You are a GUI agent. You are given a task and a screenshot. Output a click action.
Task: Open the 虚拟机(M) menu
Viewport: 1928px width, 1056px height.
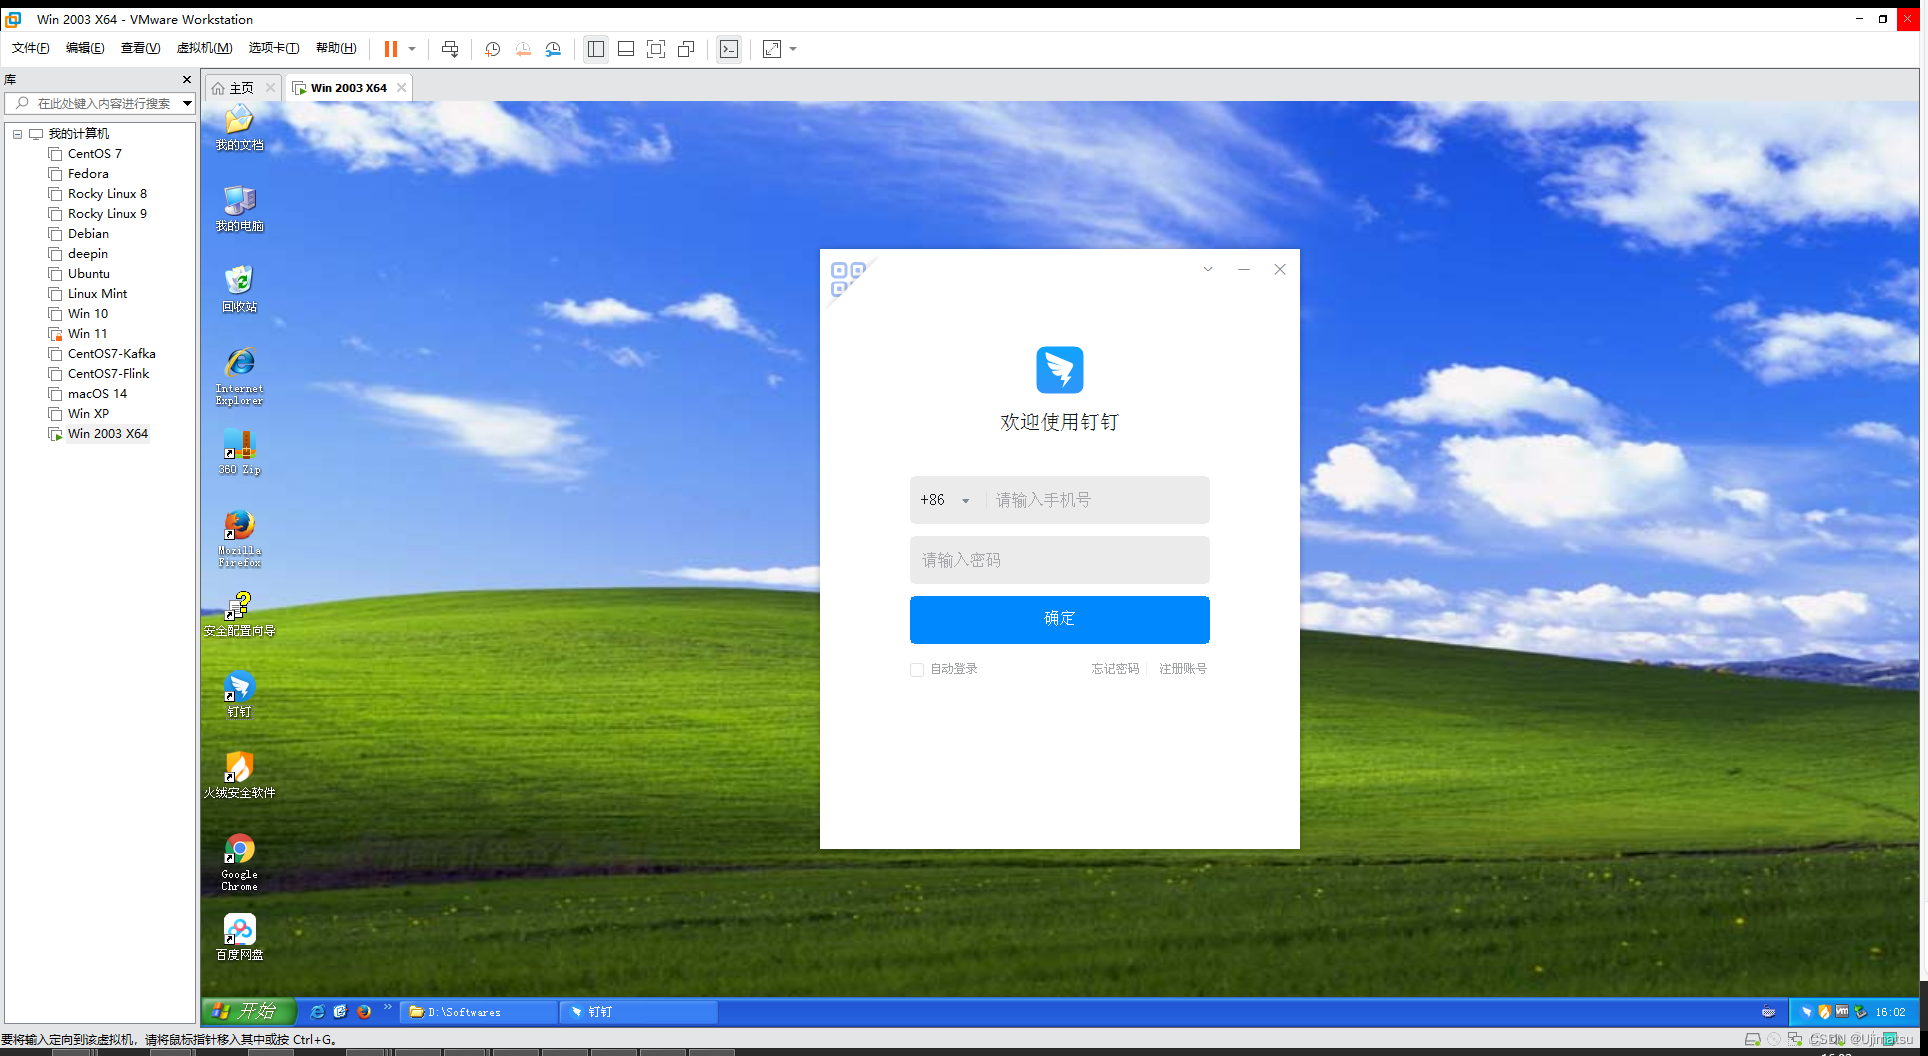(204, 48)
